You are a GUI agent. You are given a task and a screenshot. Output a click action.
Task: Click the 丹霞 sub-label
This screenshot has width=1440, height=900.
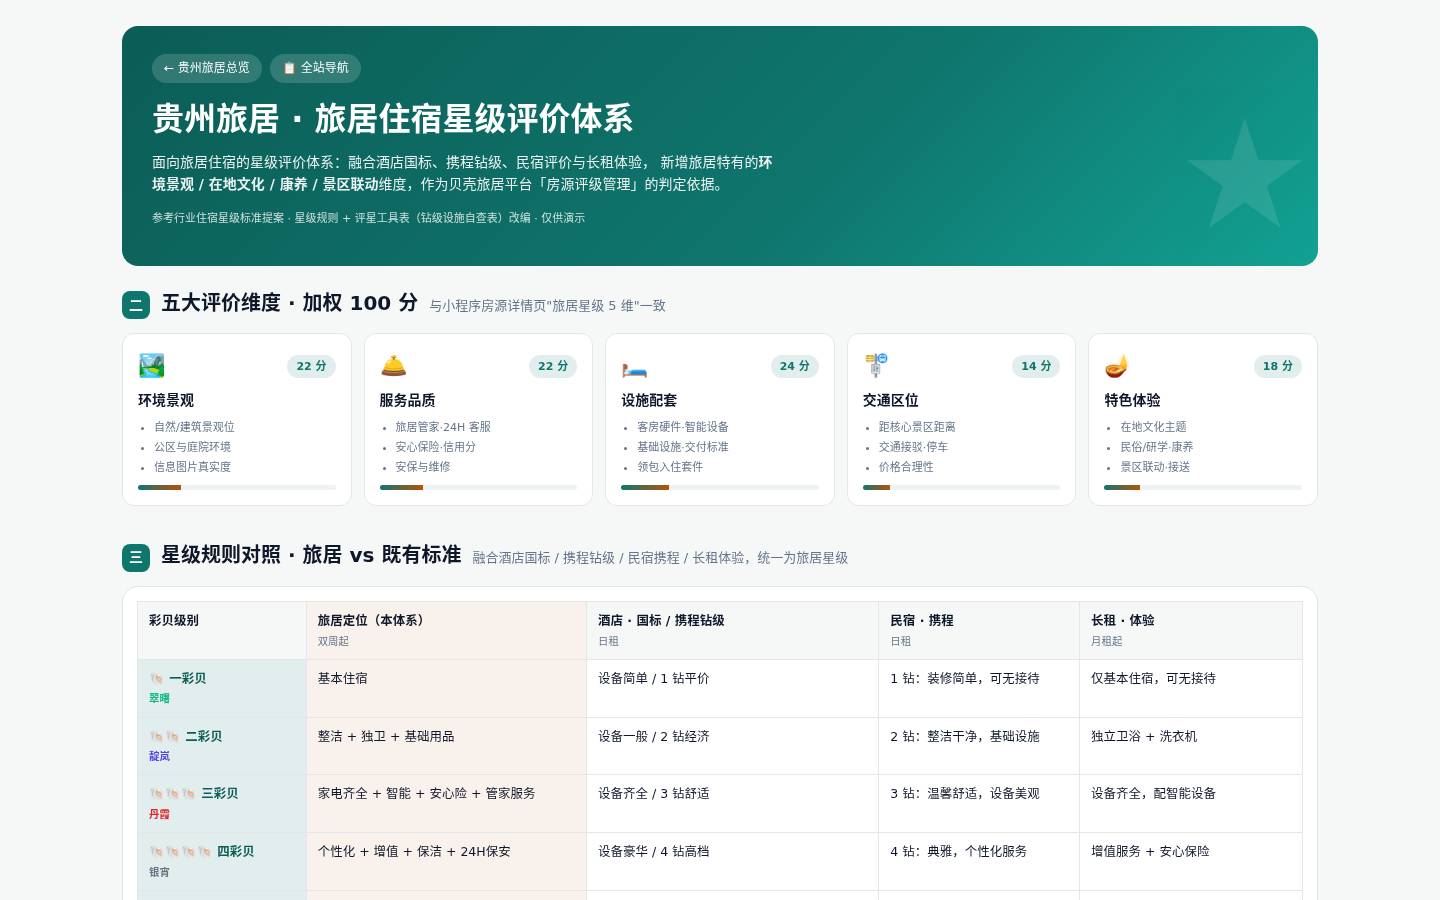(x=159, y=814)
